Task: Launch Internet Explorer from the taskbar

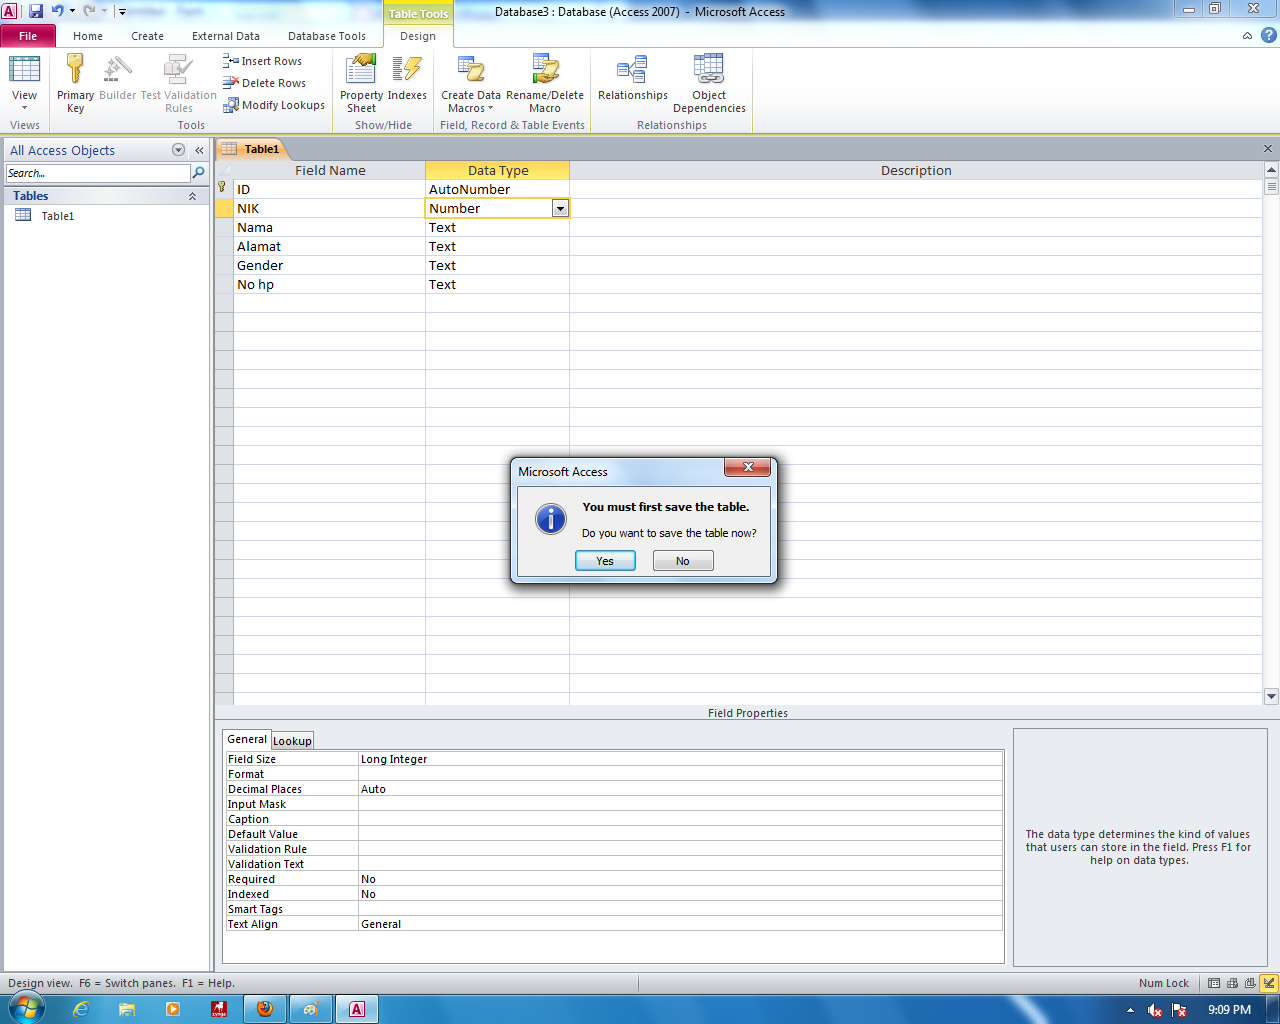Action: [81, 1009]
